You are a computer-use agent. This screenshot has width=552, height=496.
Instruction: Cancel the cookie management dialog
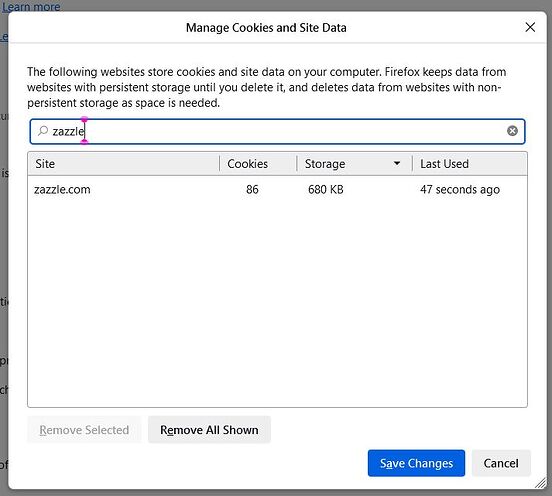(501, 463)
